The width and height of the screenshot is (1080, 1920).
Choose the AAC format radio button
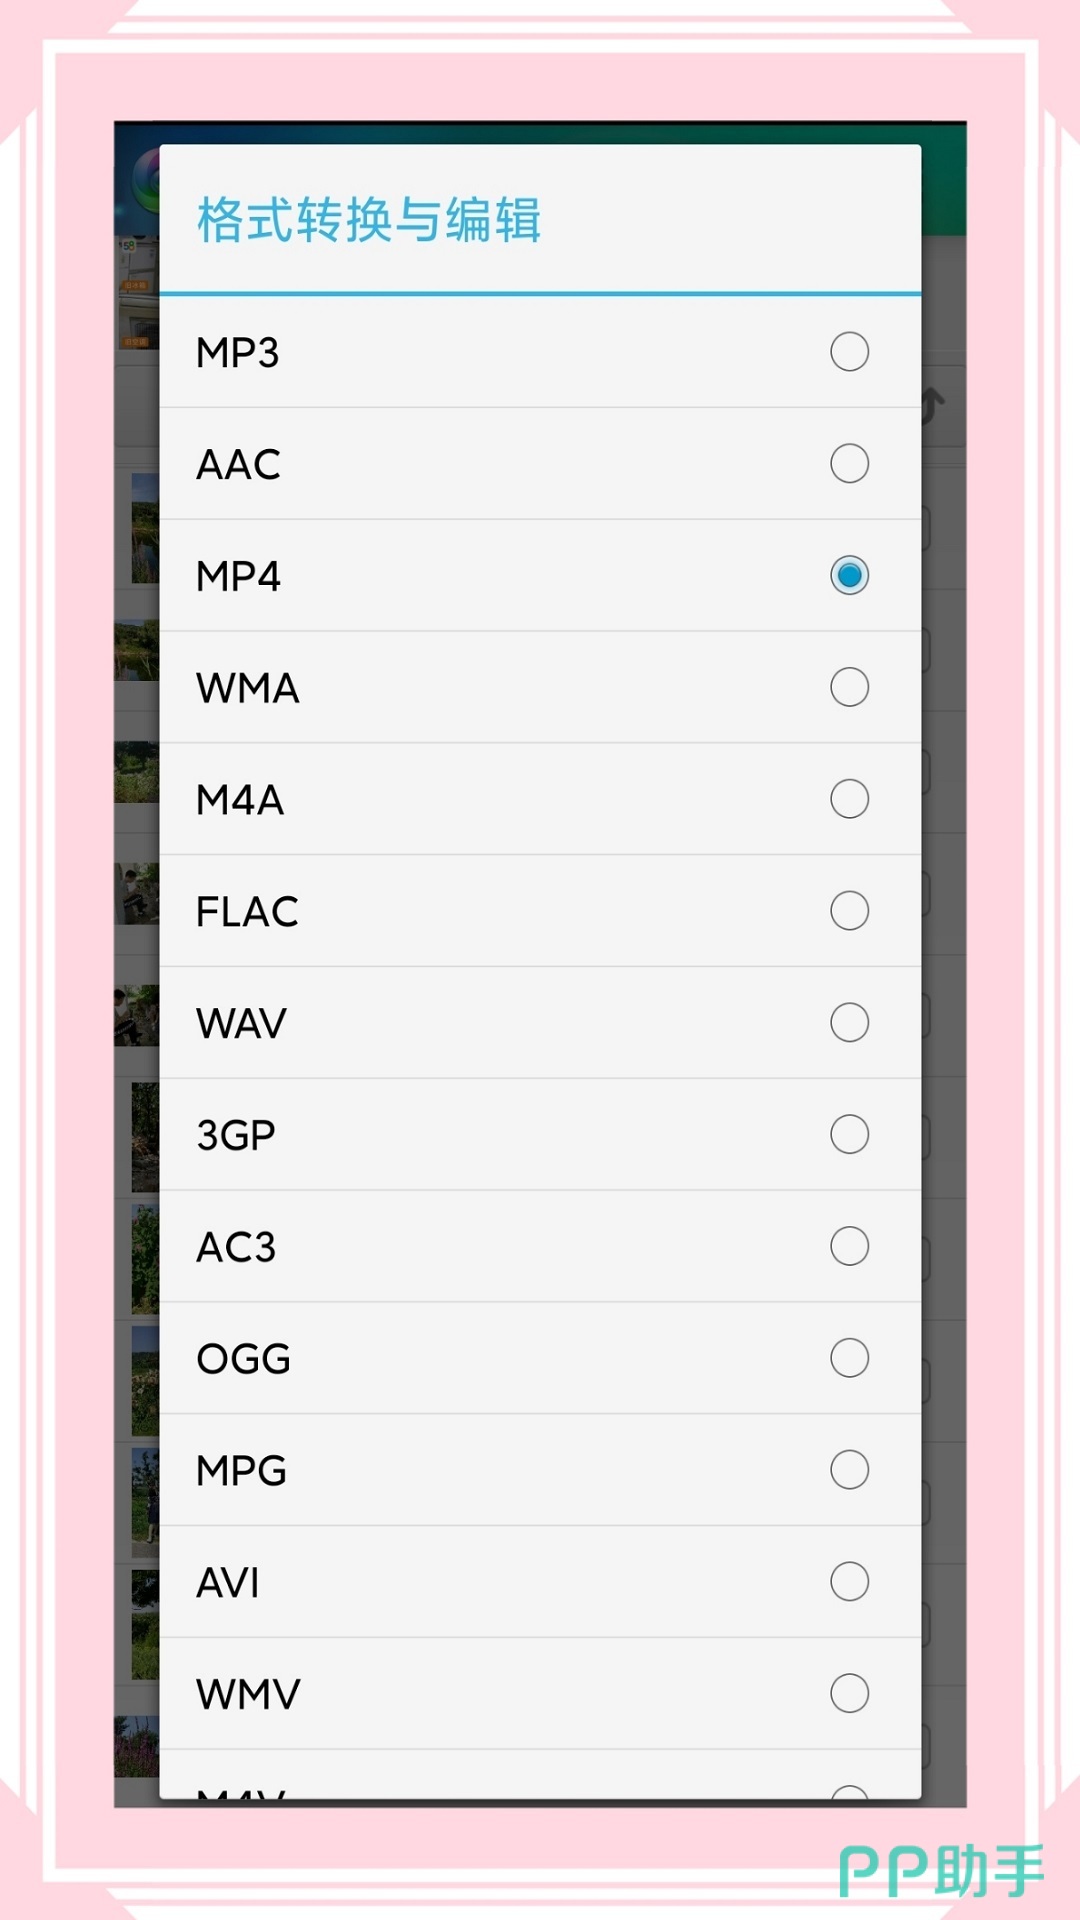click(x=849, y=464)
